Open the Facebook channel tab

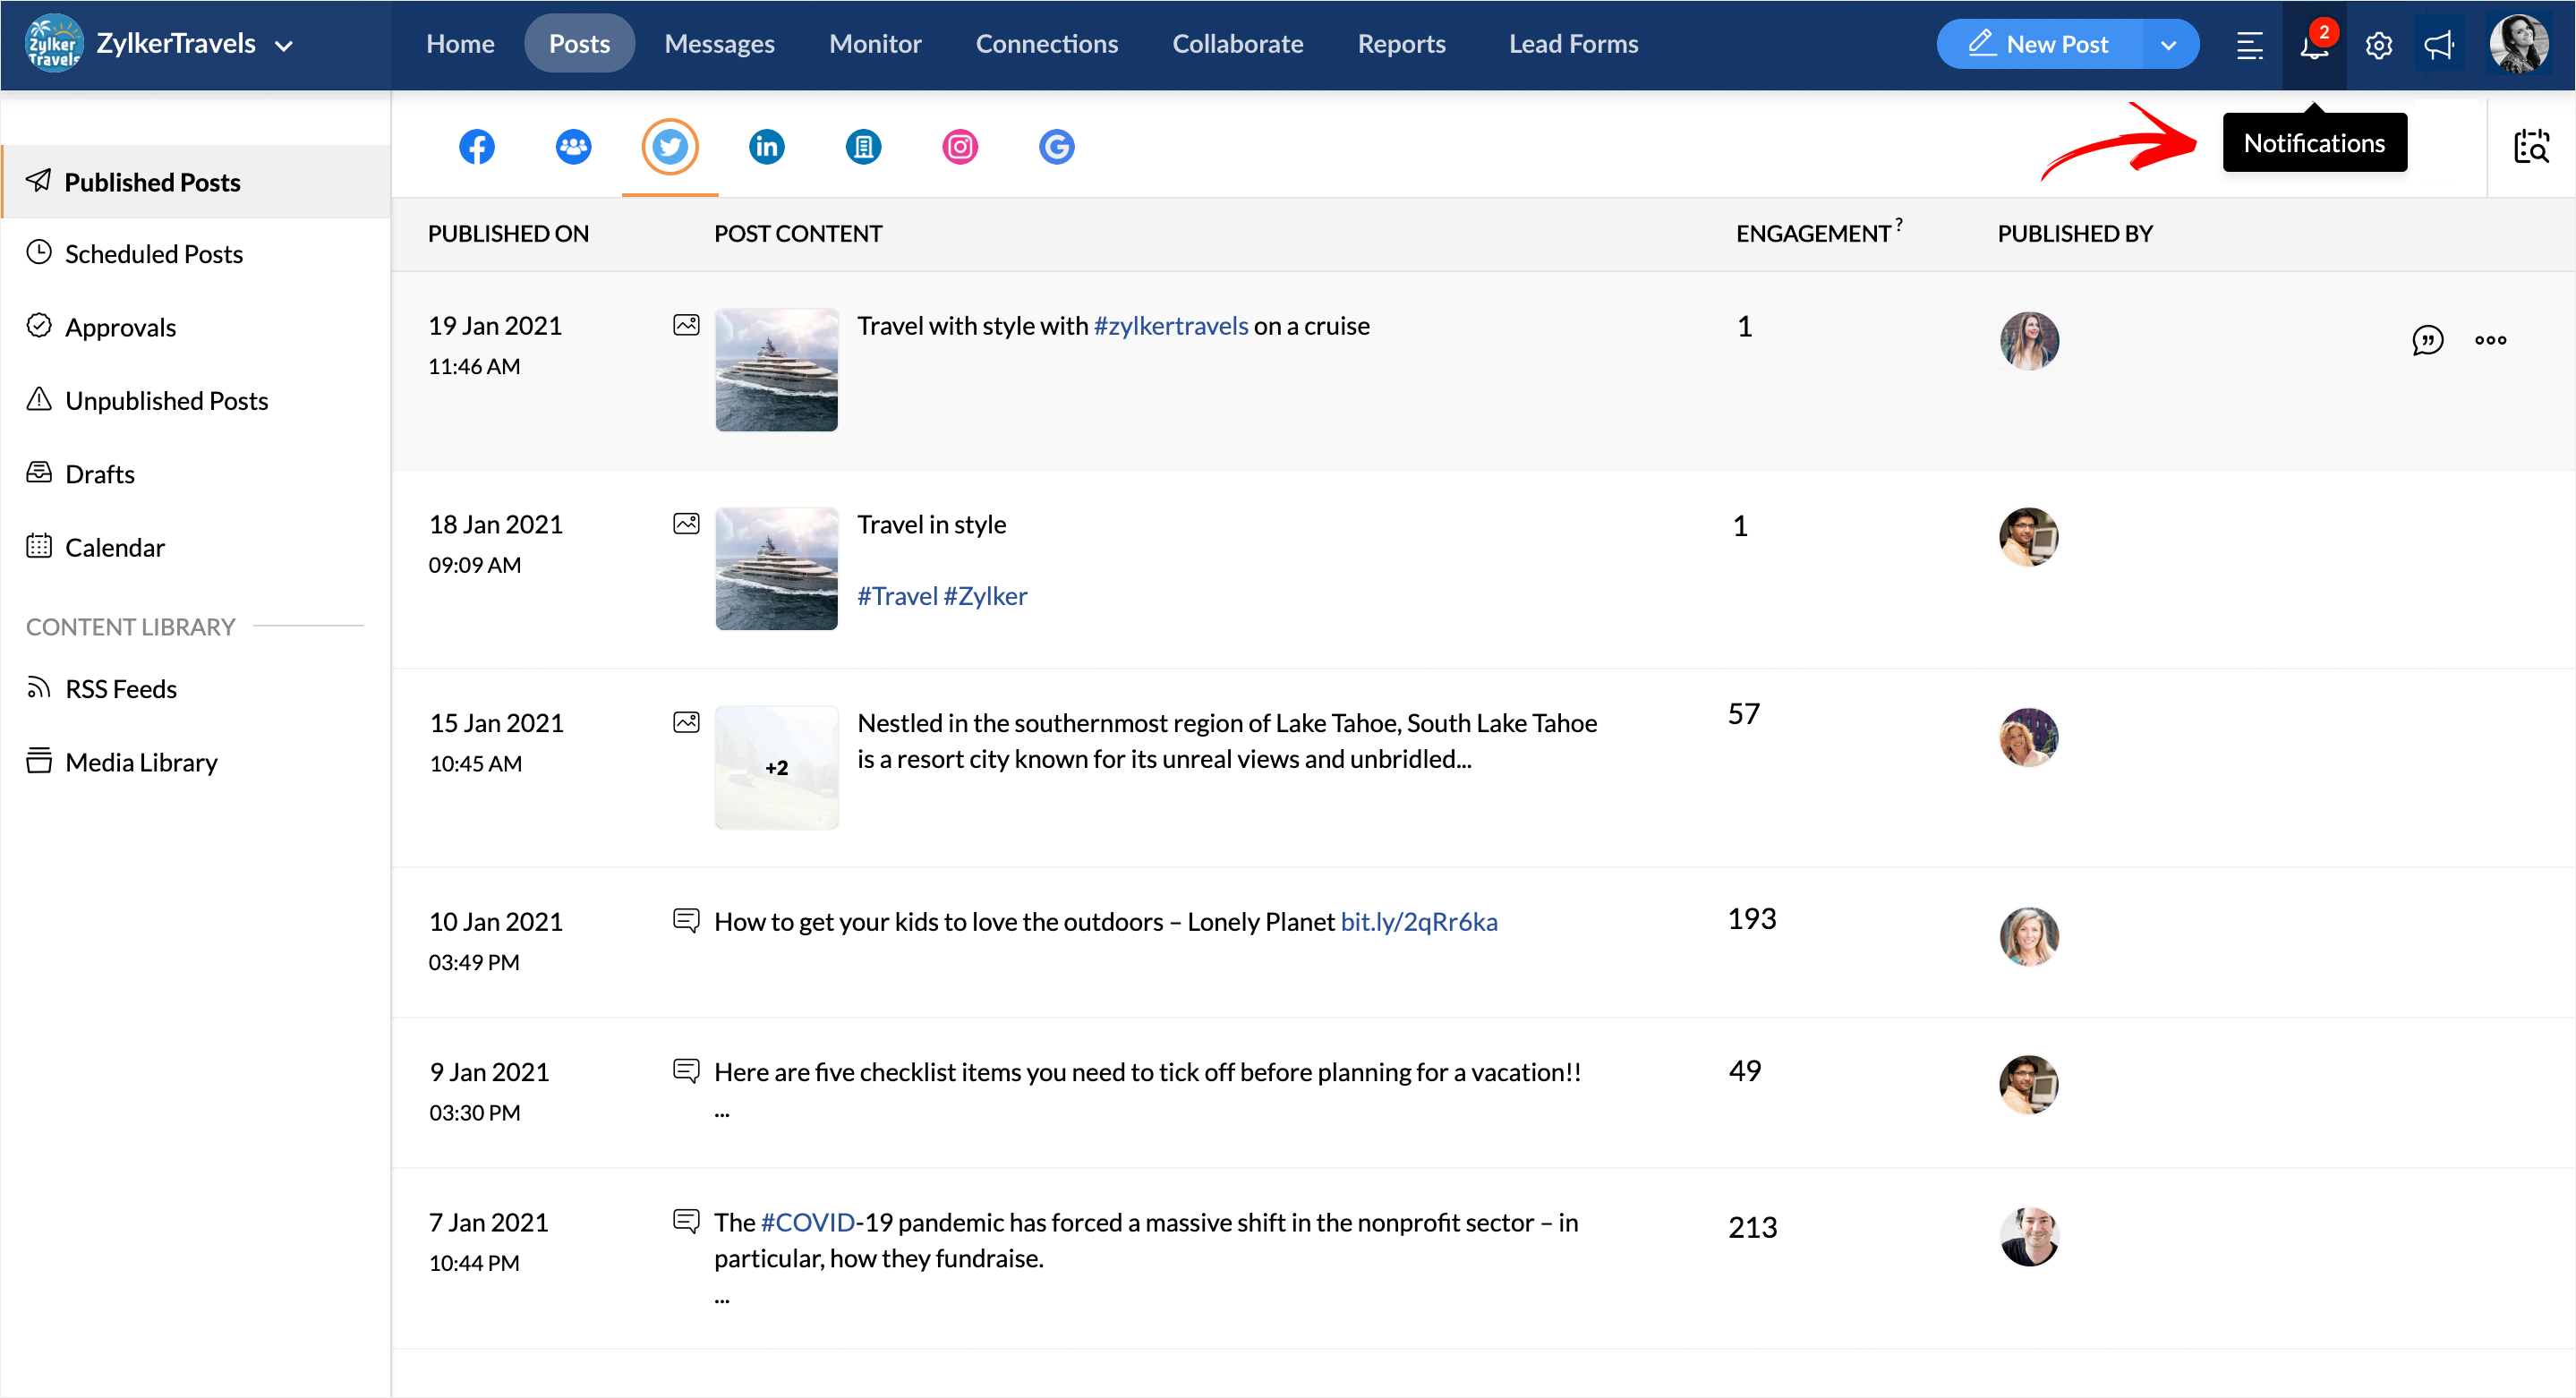[476, 147]
